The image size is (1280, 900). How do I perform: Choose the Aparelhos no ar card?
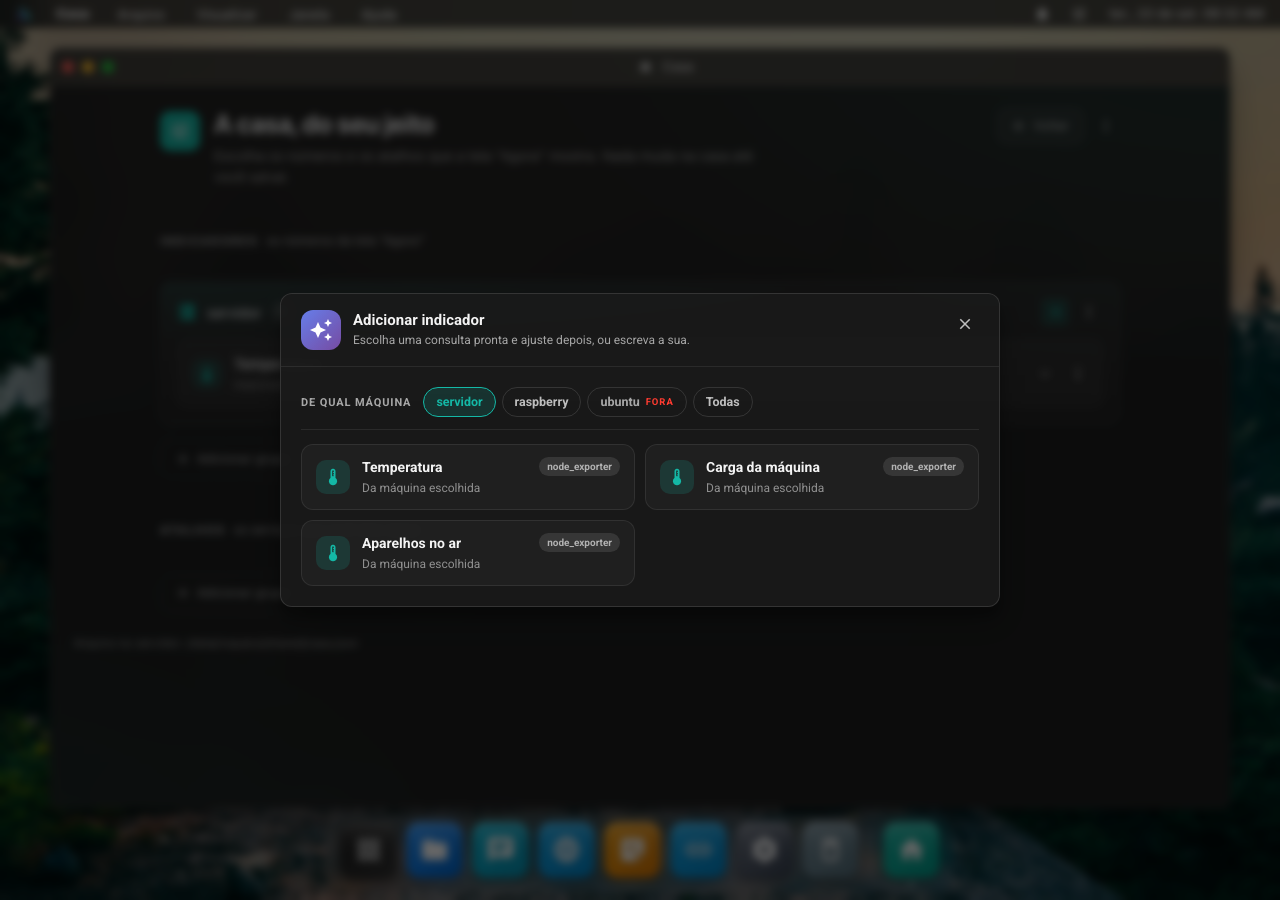[468, 553]
